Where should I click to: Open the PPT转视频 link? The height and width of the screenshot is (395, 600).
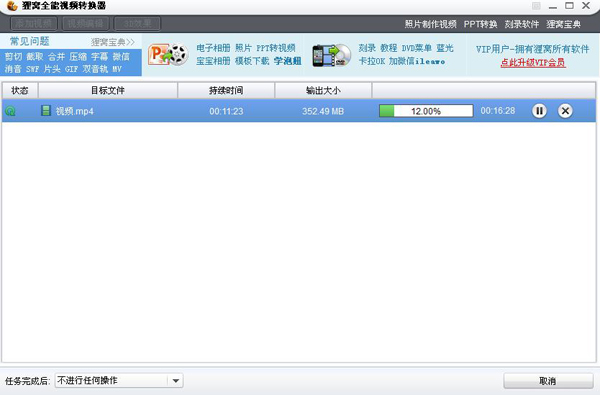(x=276, y=48)
